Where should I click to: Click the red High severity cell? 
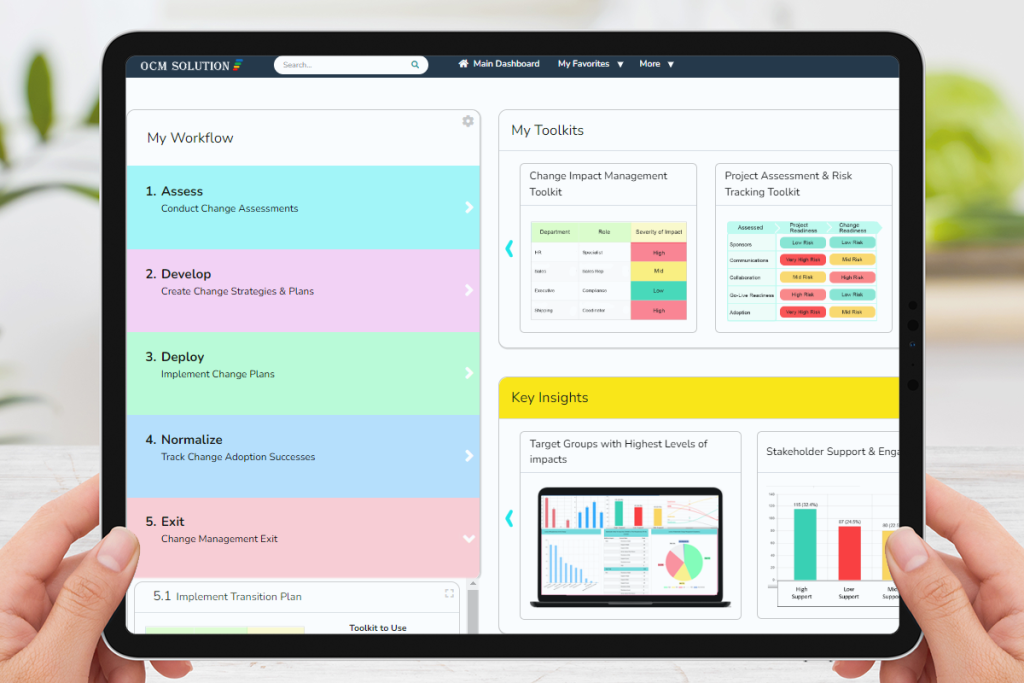click(658, 252)
